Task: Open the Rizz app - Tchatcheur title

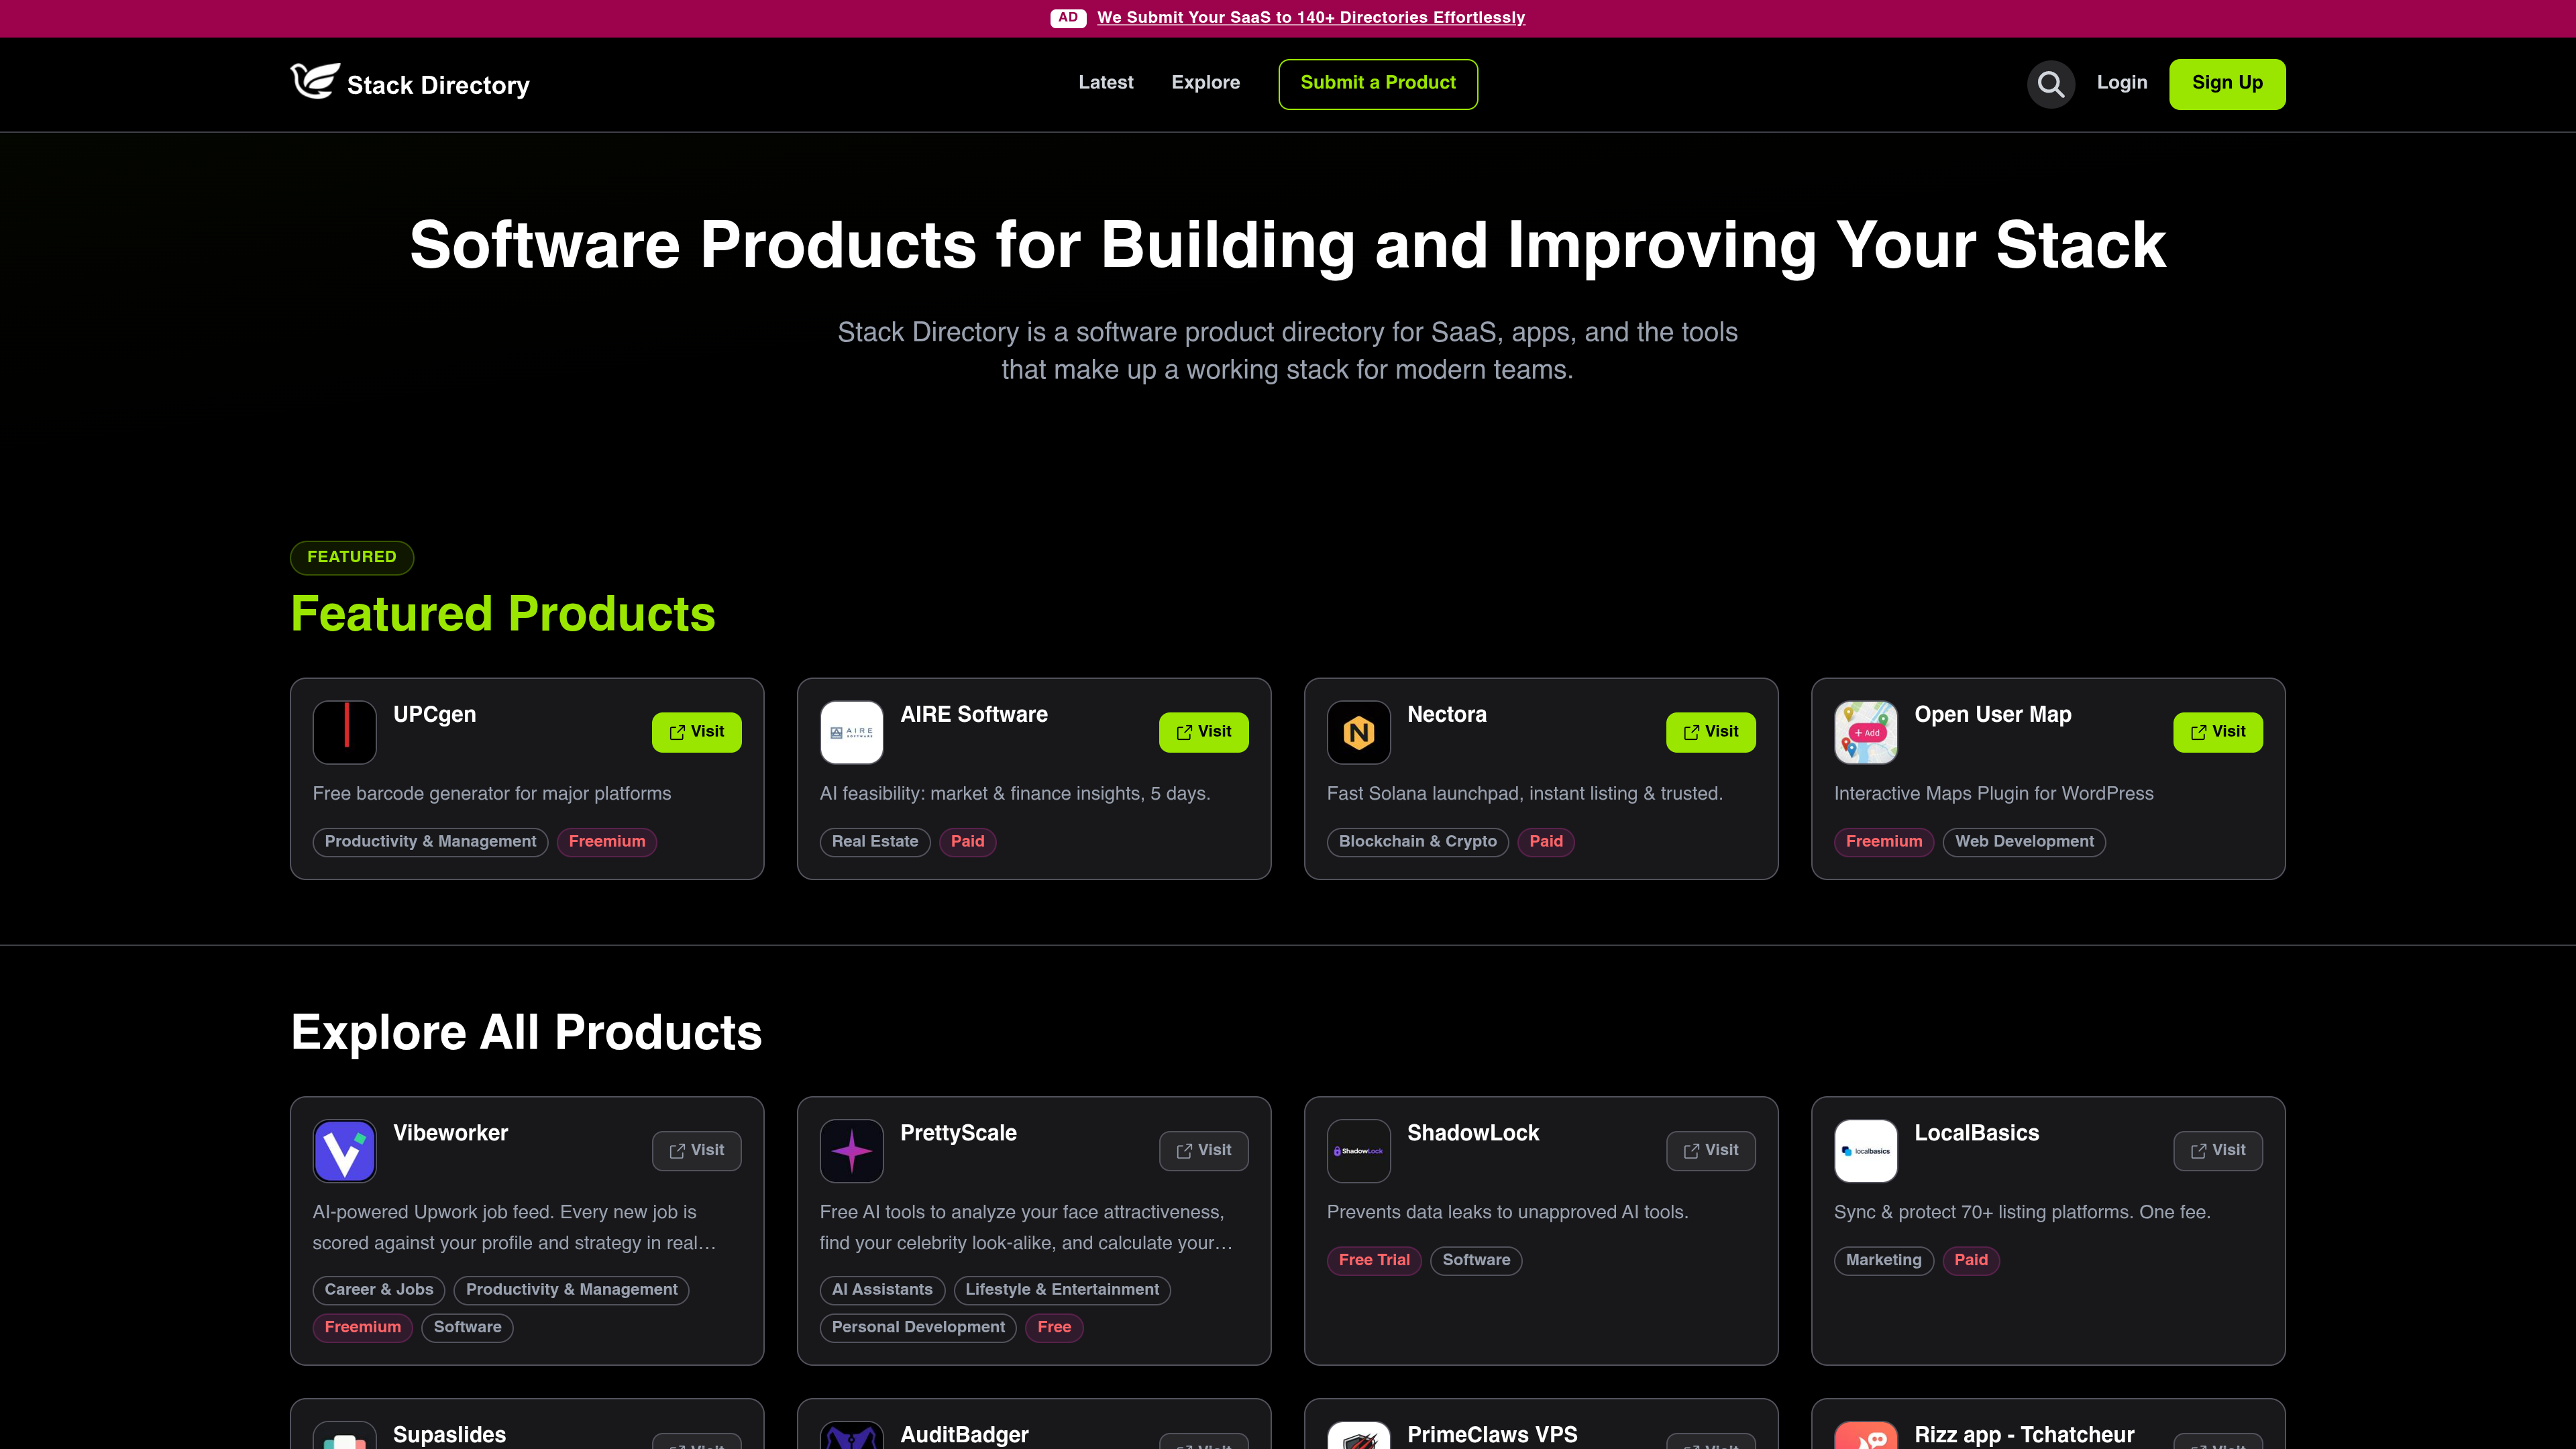Action: [x=2024, y=1435]
